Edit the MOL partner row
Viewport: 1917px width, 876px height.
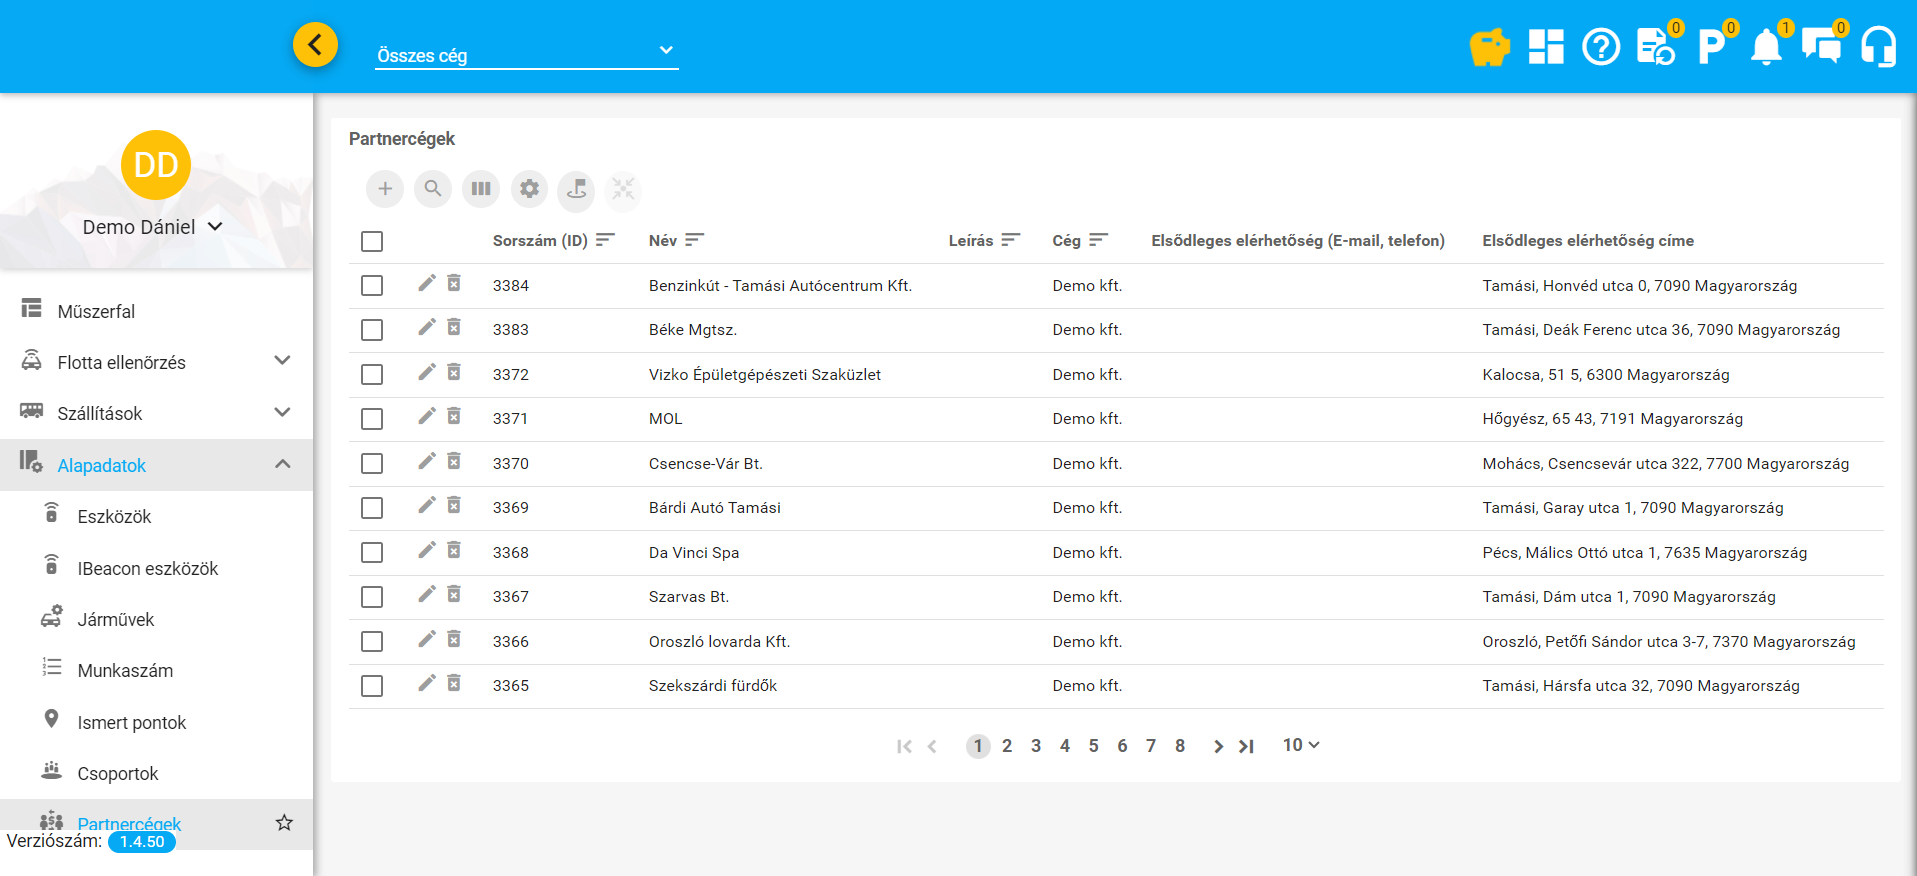click(427, 417)
